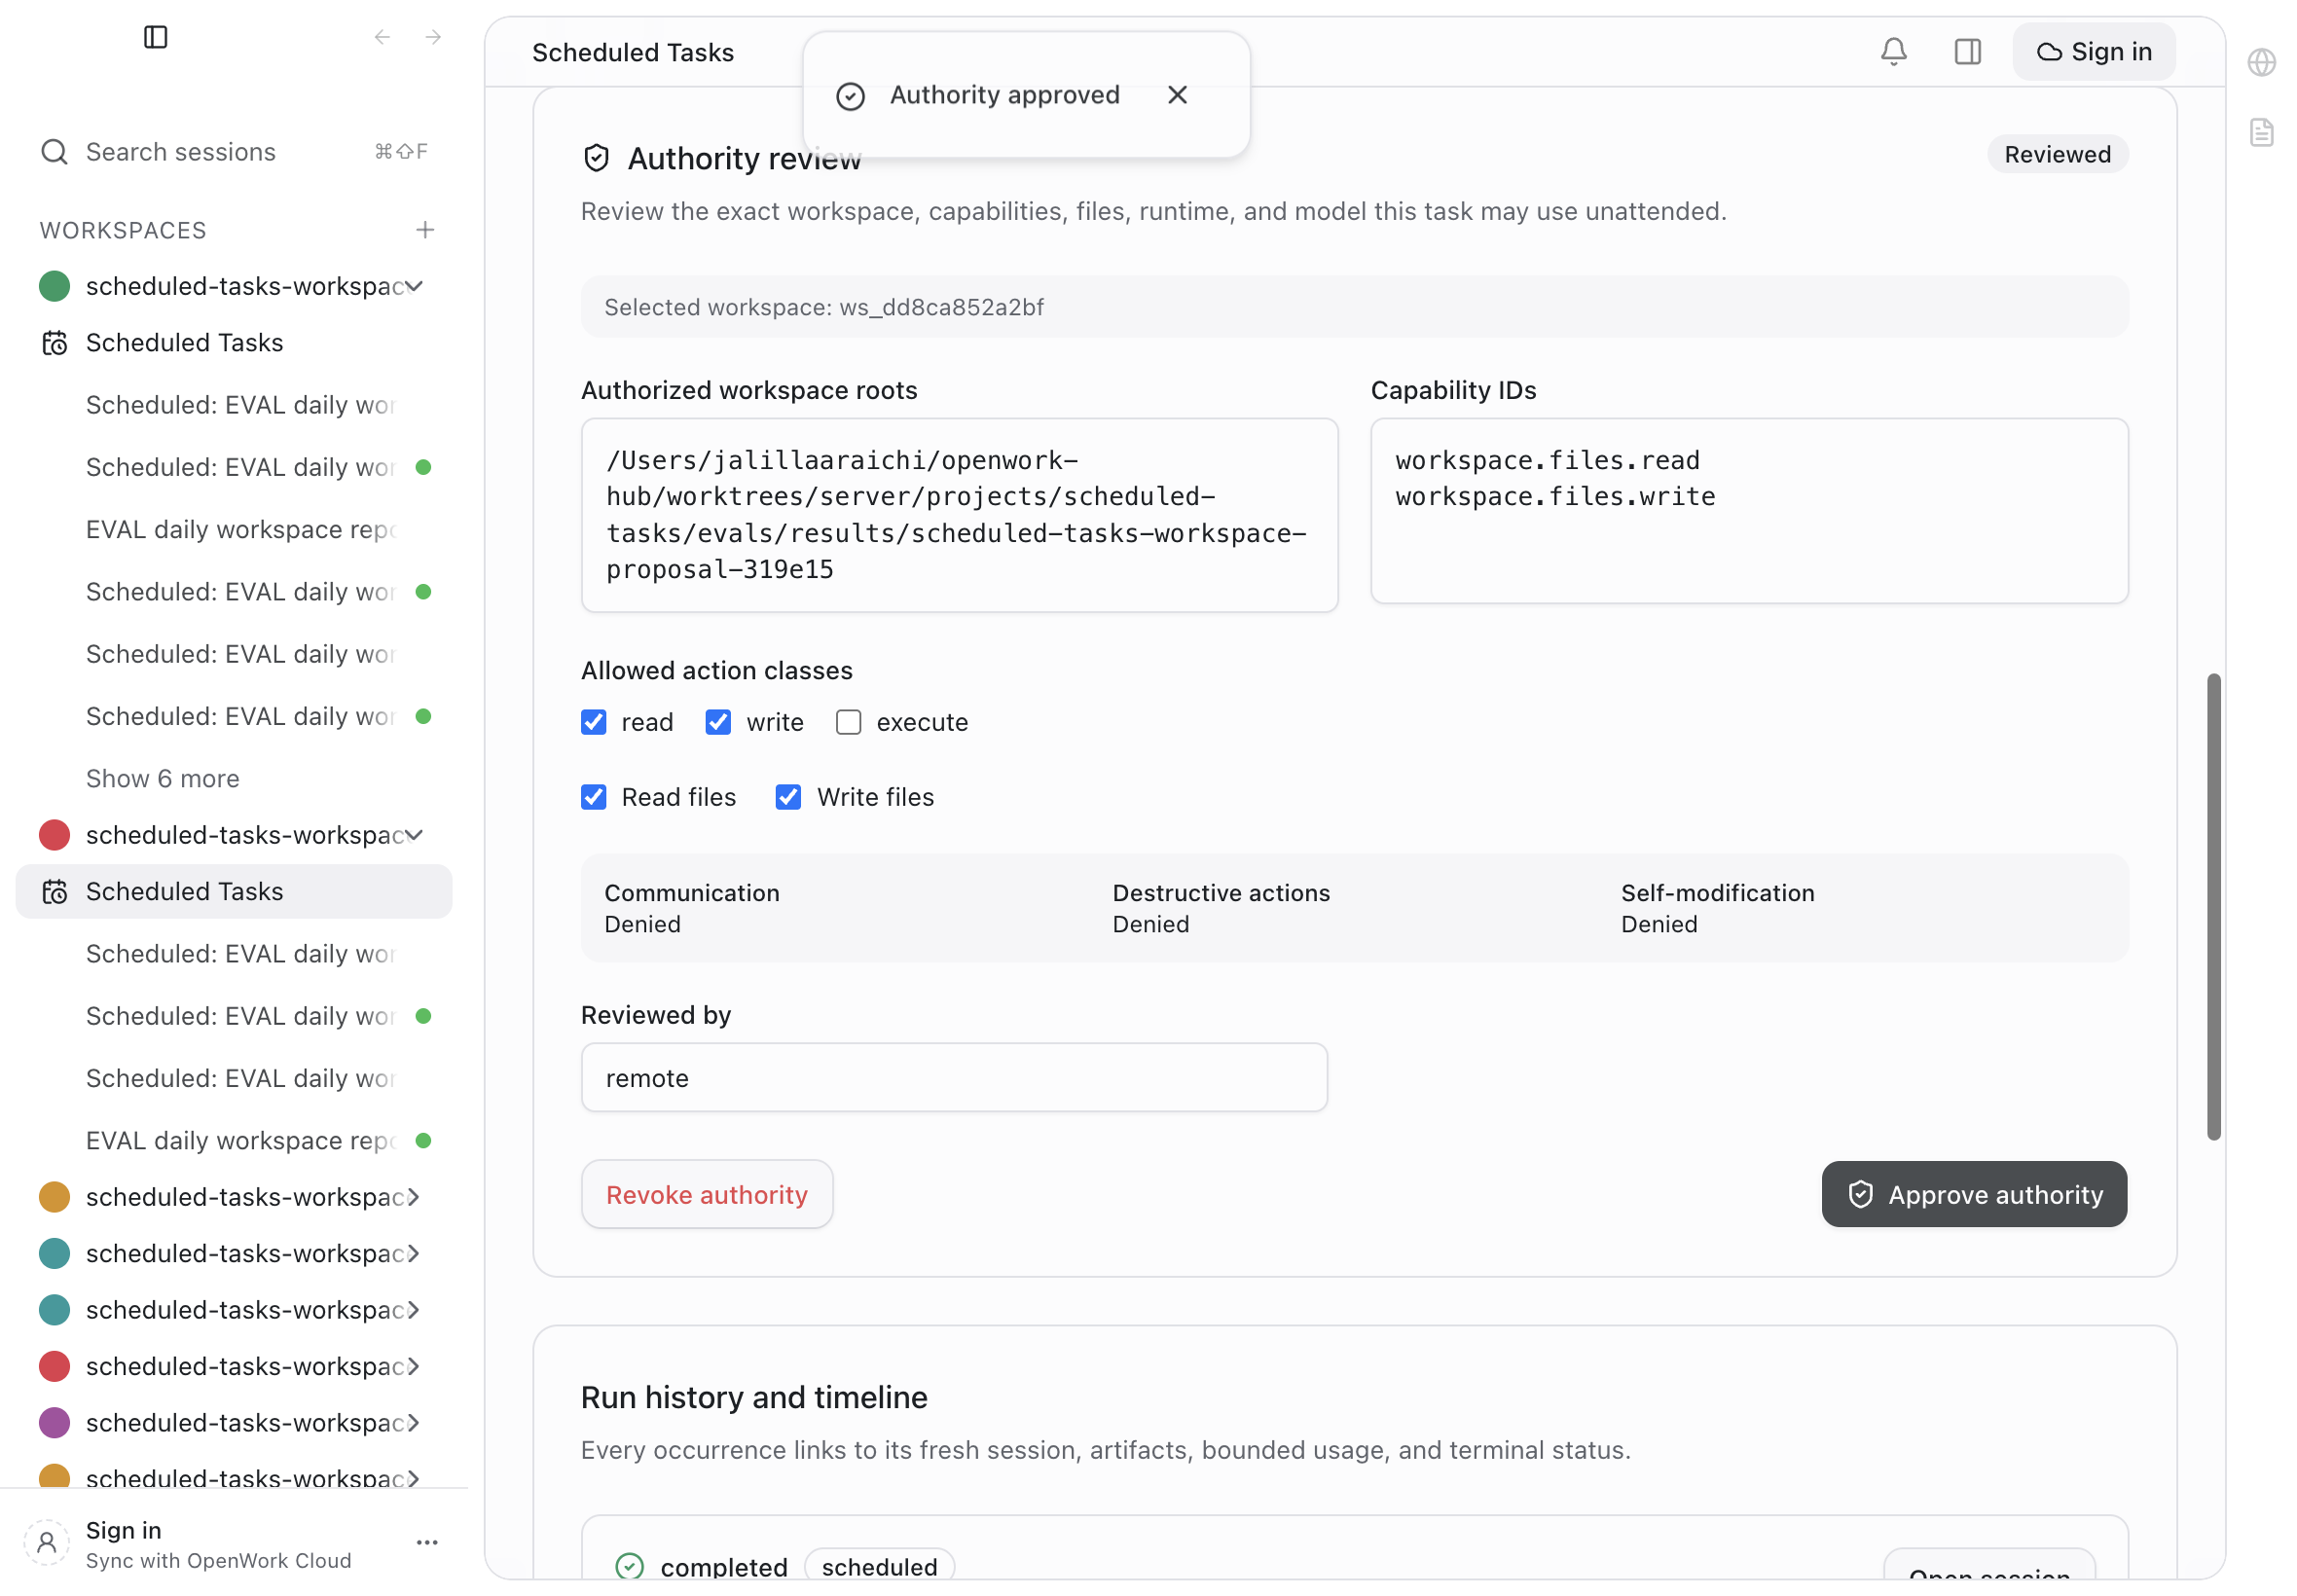2297x1596 pixels.
Task: Expand the first orange scheduled-tasks workspace
Action: coord(413,1196)
